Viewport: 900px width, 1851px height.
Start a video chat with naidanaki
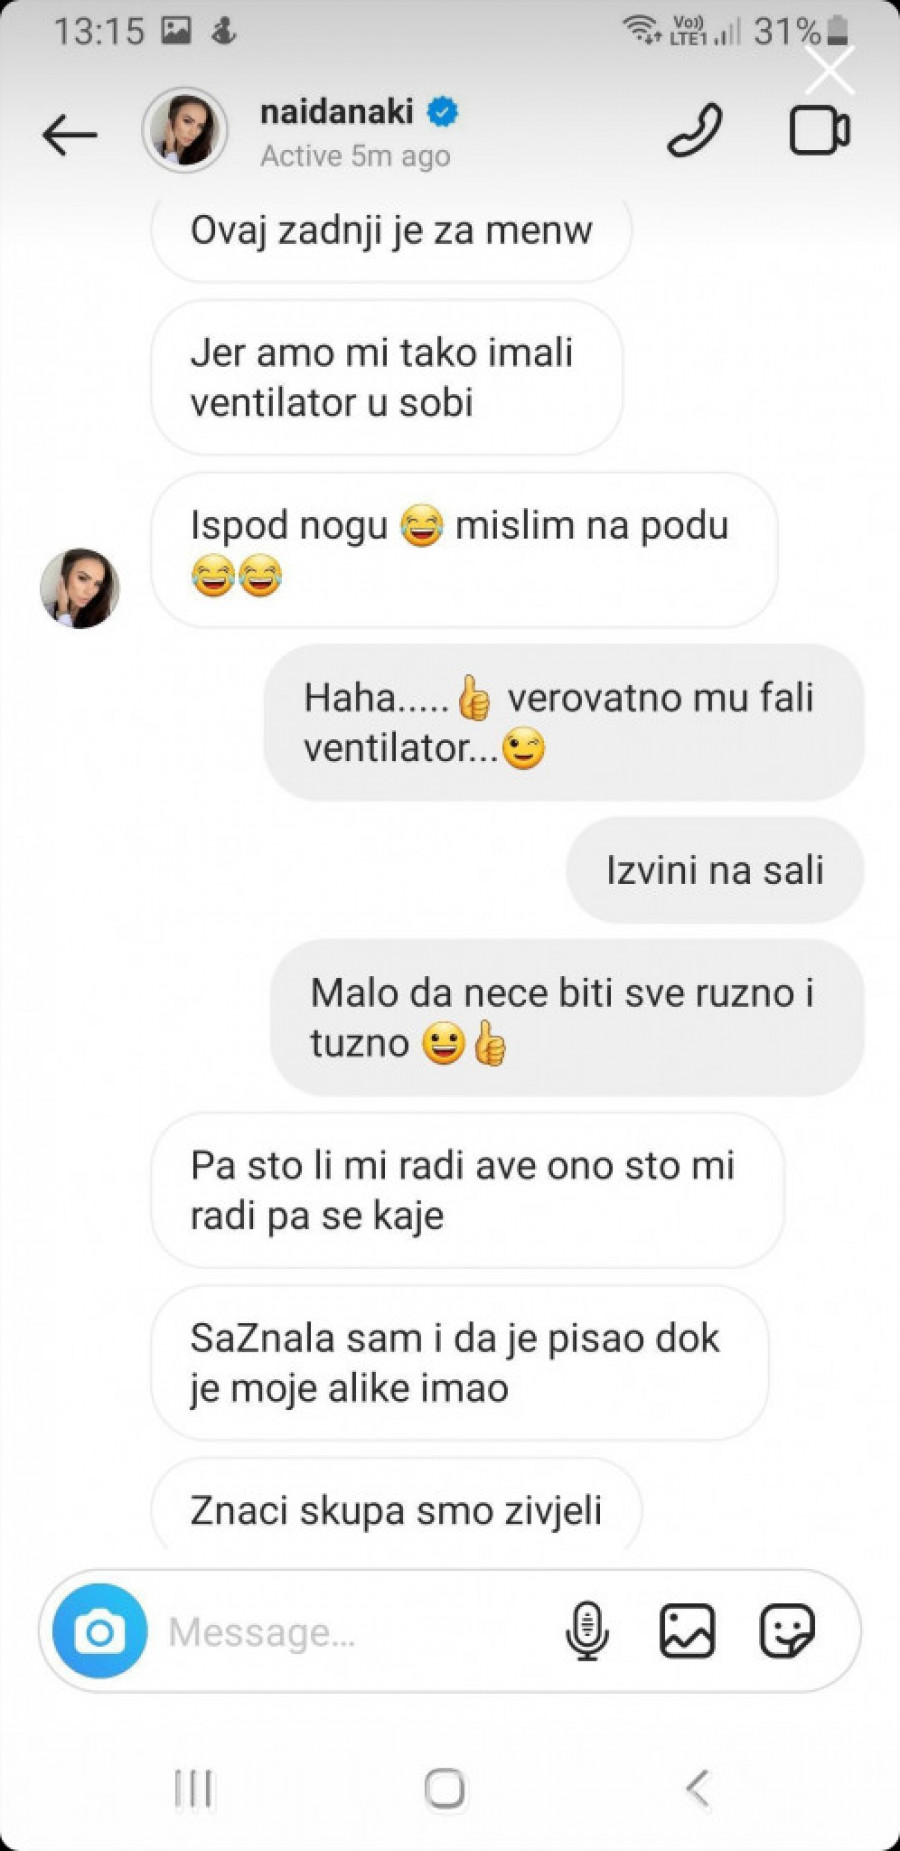(x=820, y=130)
